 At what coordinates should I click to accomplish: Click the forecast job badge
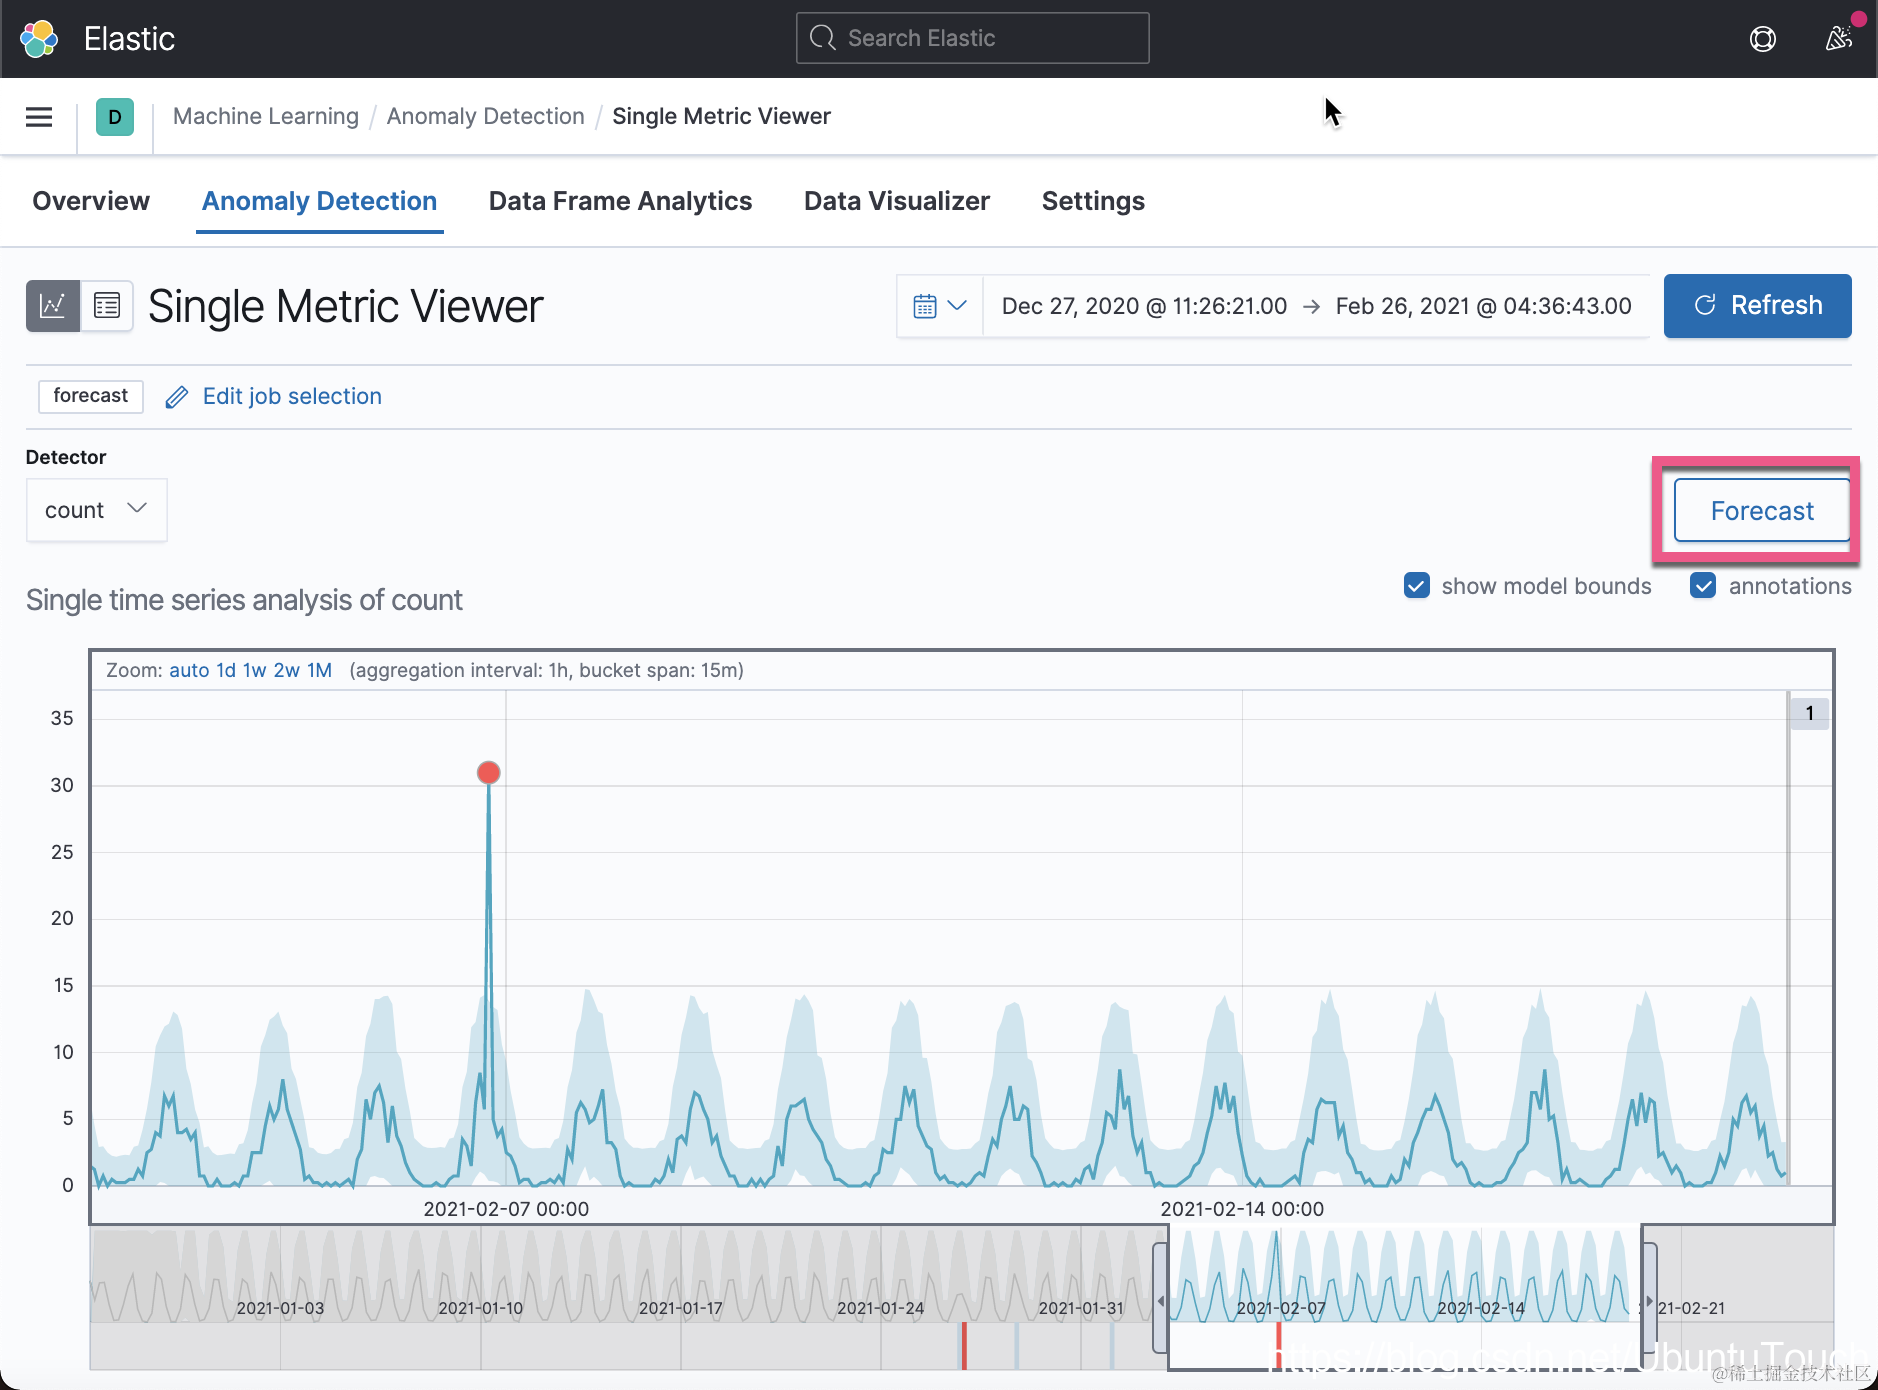point(91,396)
